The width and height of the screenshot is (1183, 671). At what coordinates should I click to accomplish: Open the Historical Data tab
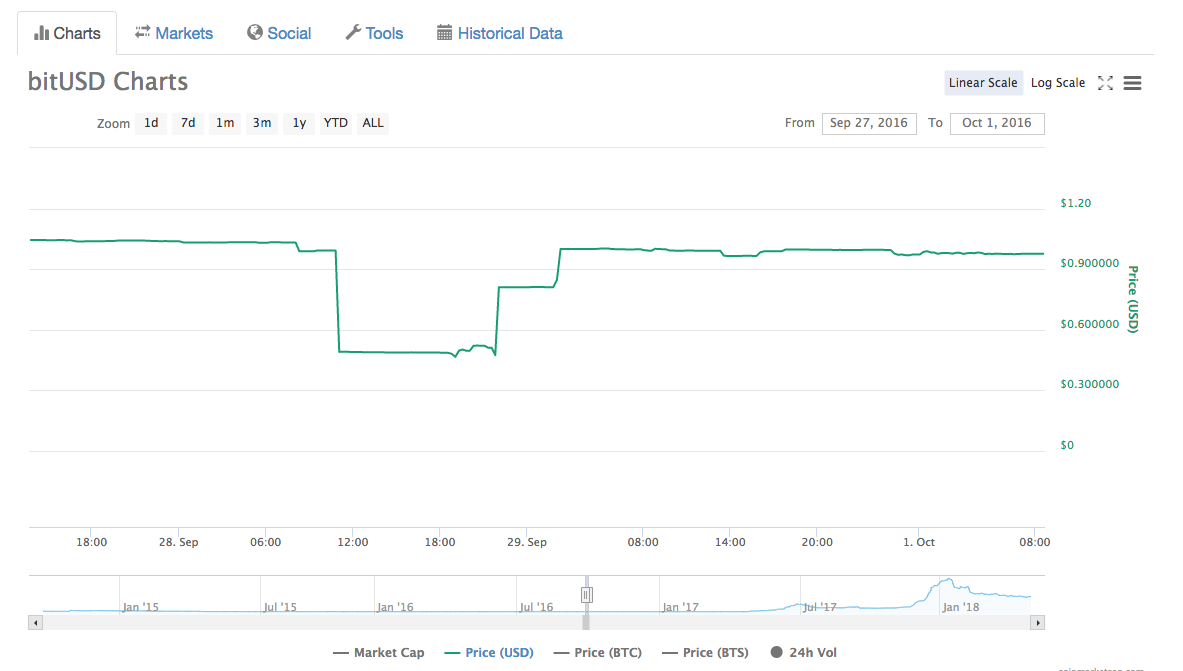pos(499,33)
